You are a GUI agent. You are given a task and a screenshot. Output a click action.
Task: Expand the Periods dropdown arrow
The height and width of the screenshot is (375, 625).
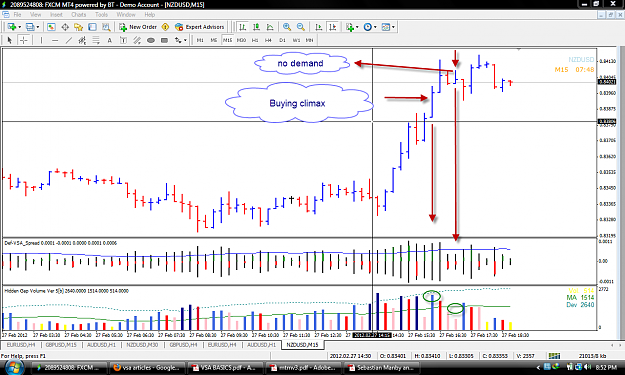(375, 27)
